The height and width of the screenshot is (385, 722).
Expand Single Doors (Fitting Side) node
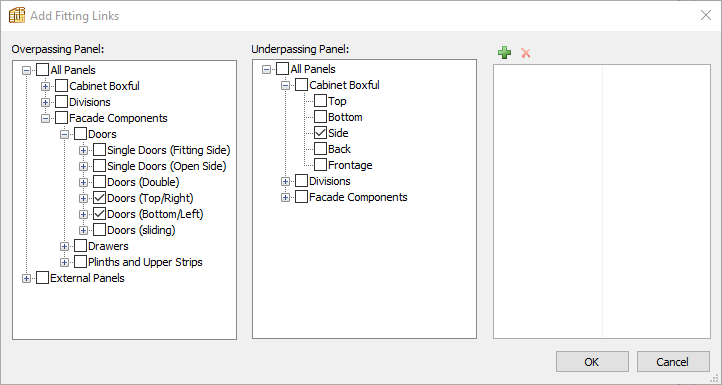[x=83, y=150]
